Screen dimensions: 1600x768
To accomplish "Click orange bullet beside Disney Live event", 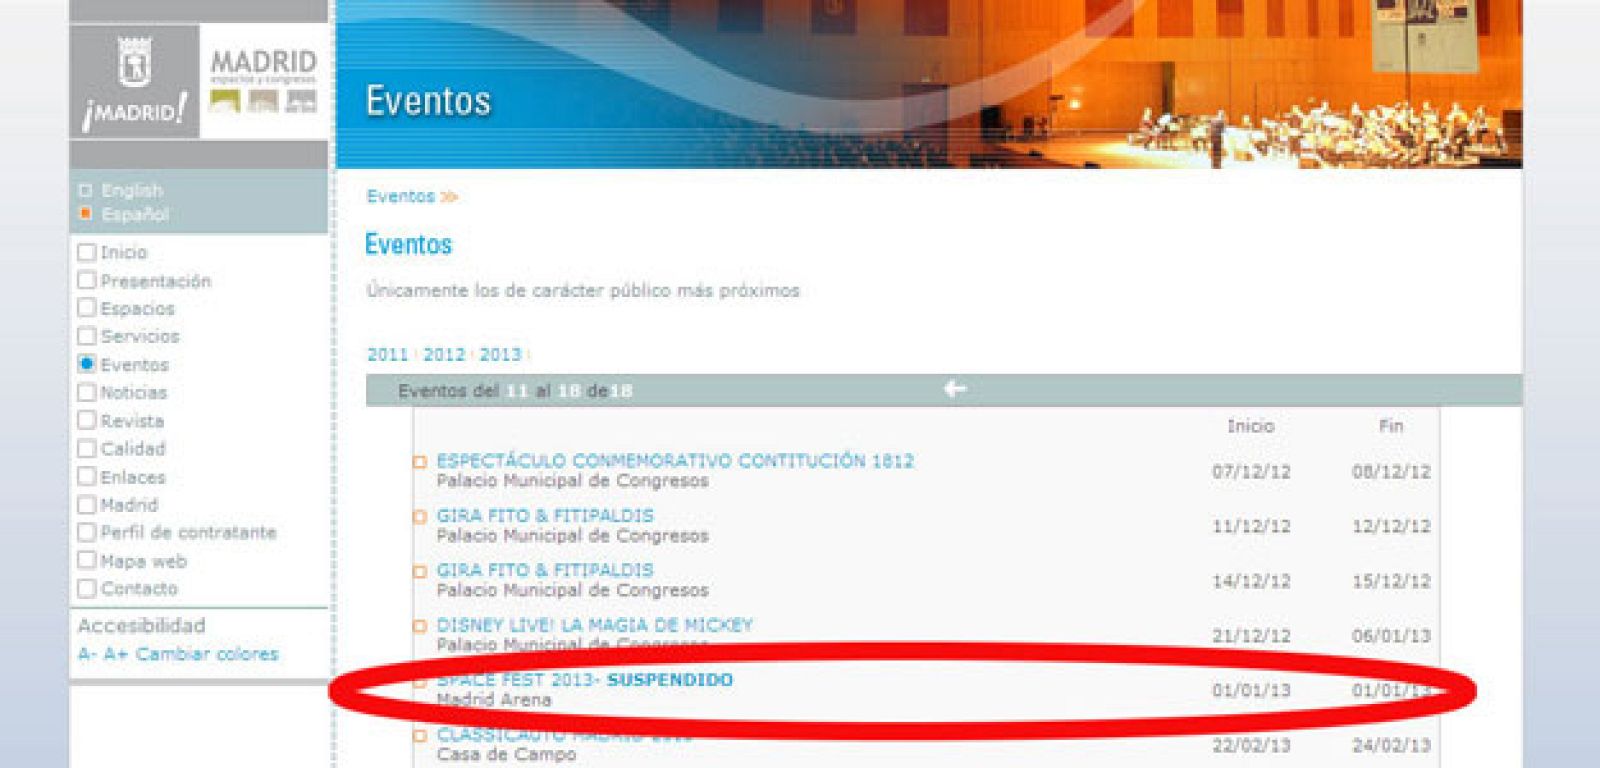I will tap(420, 626).
